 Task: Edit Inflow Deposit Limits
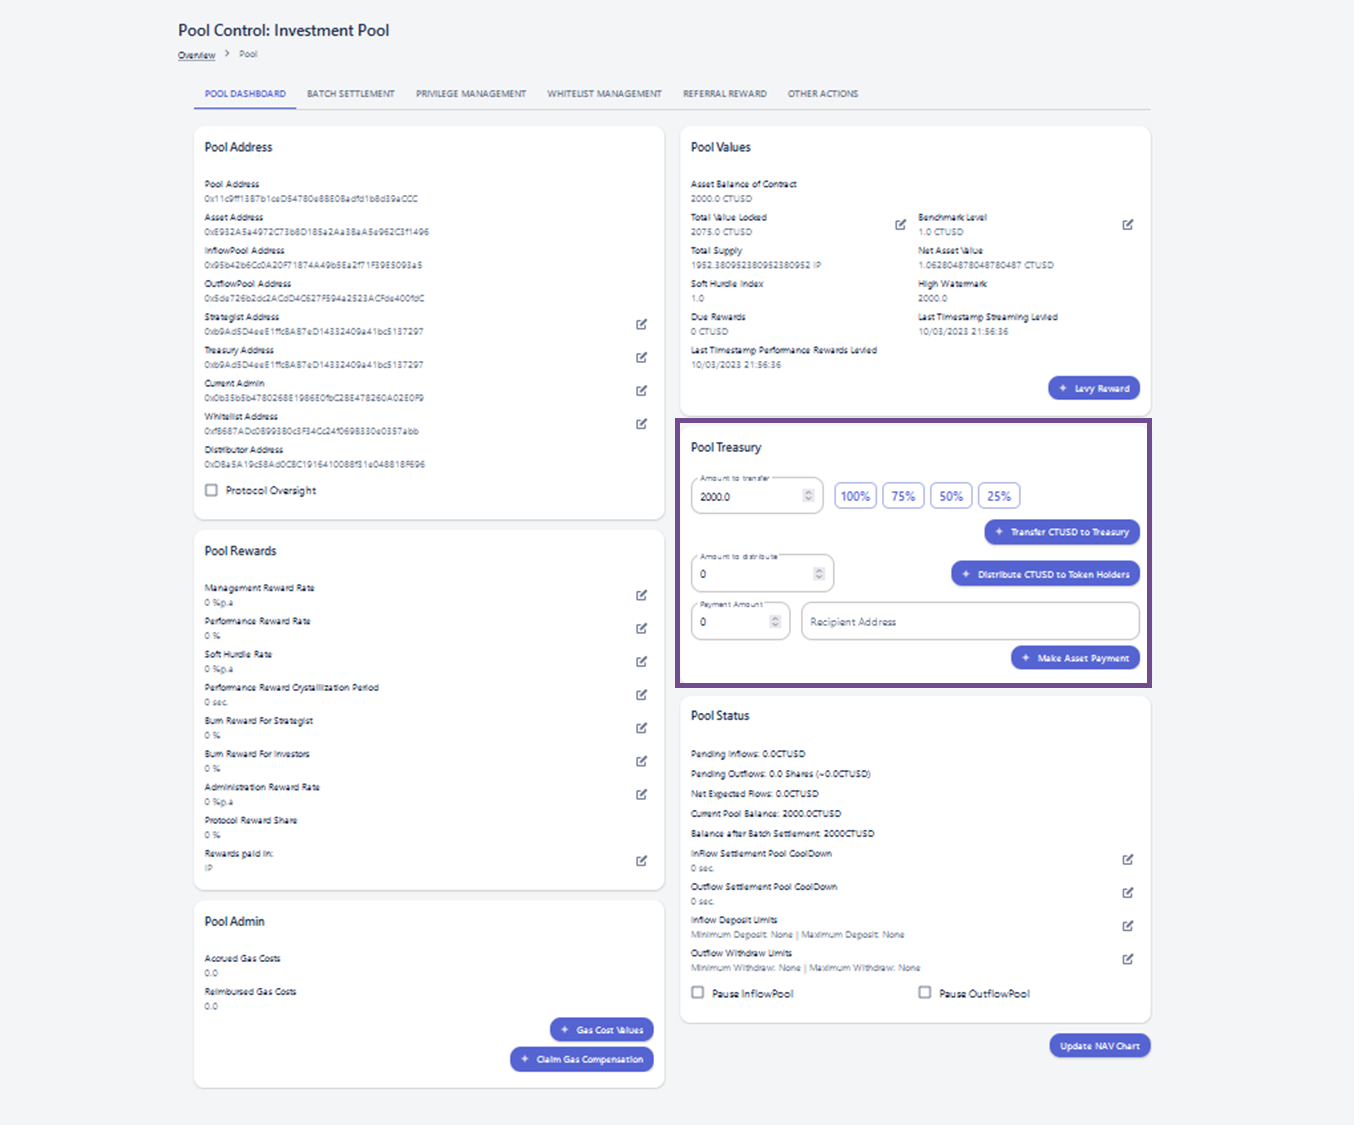coord(1127,926)
